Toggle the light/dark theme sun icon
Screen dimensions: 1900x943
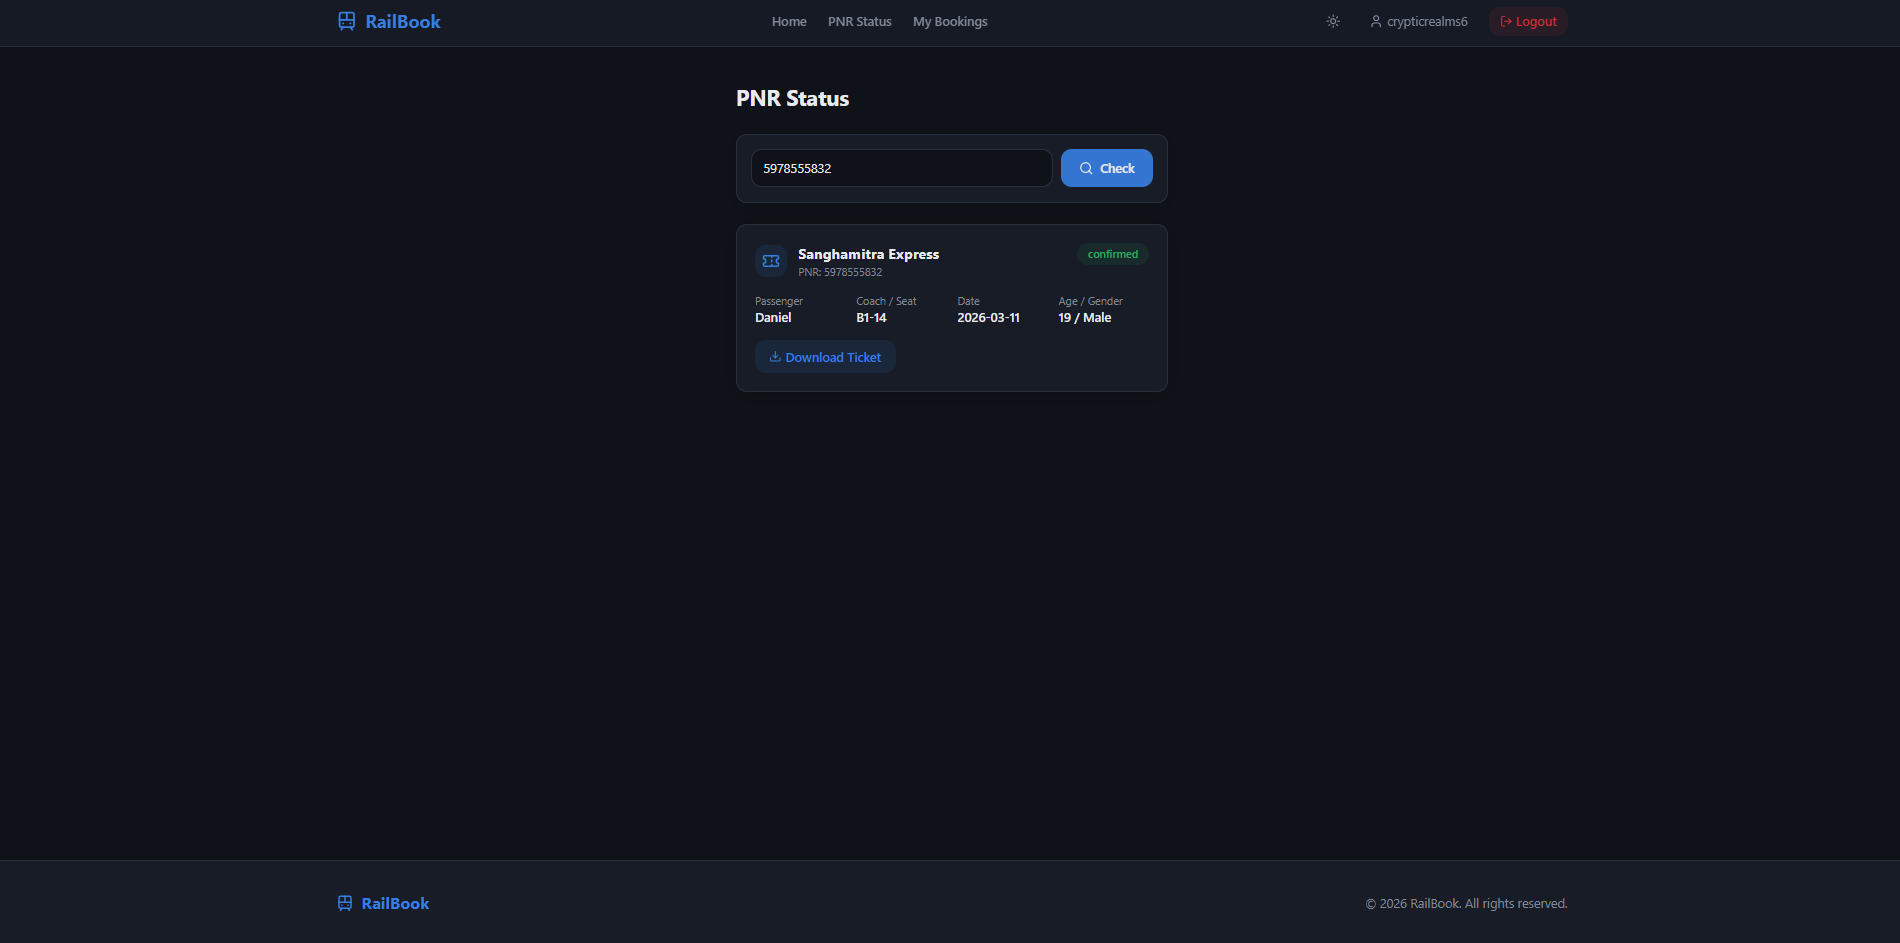1333,21
